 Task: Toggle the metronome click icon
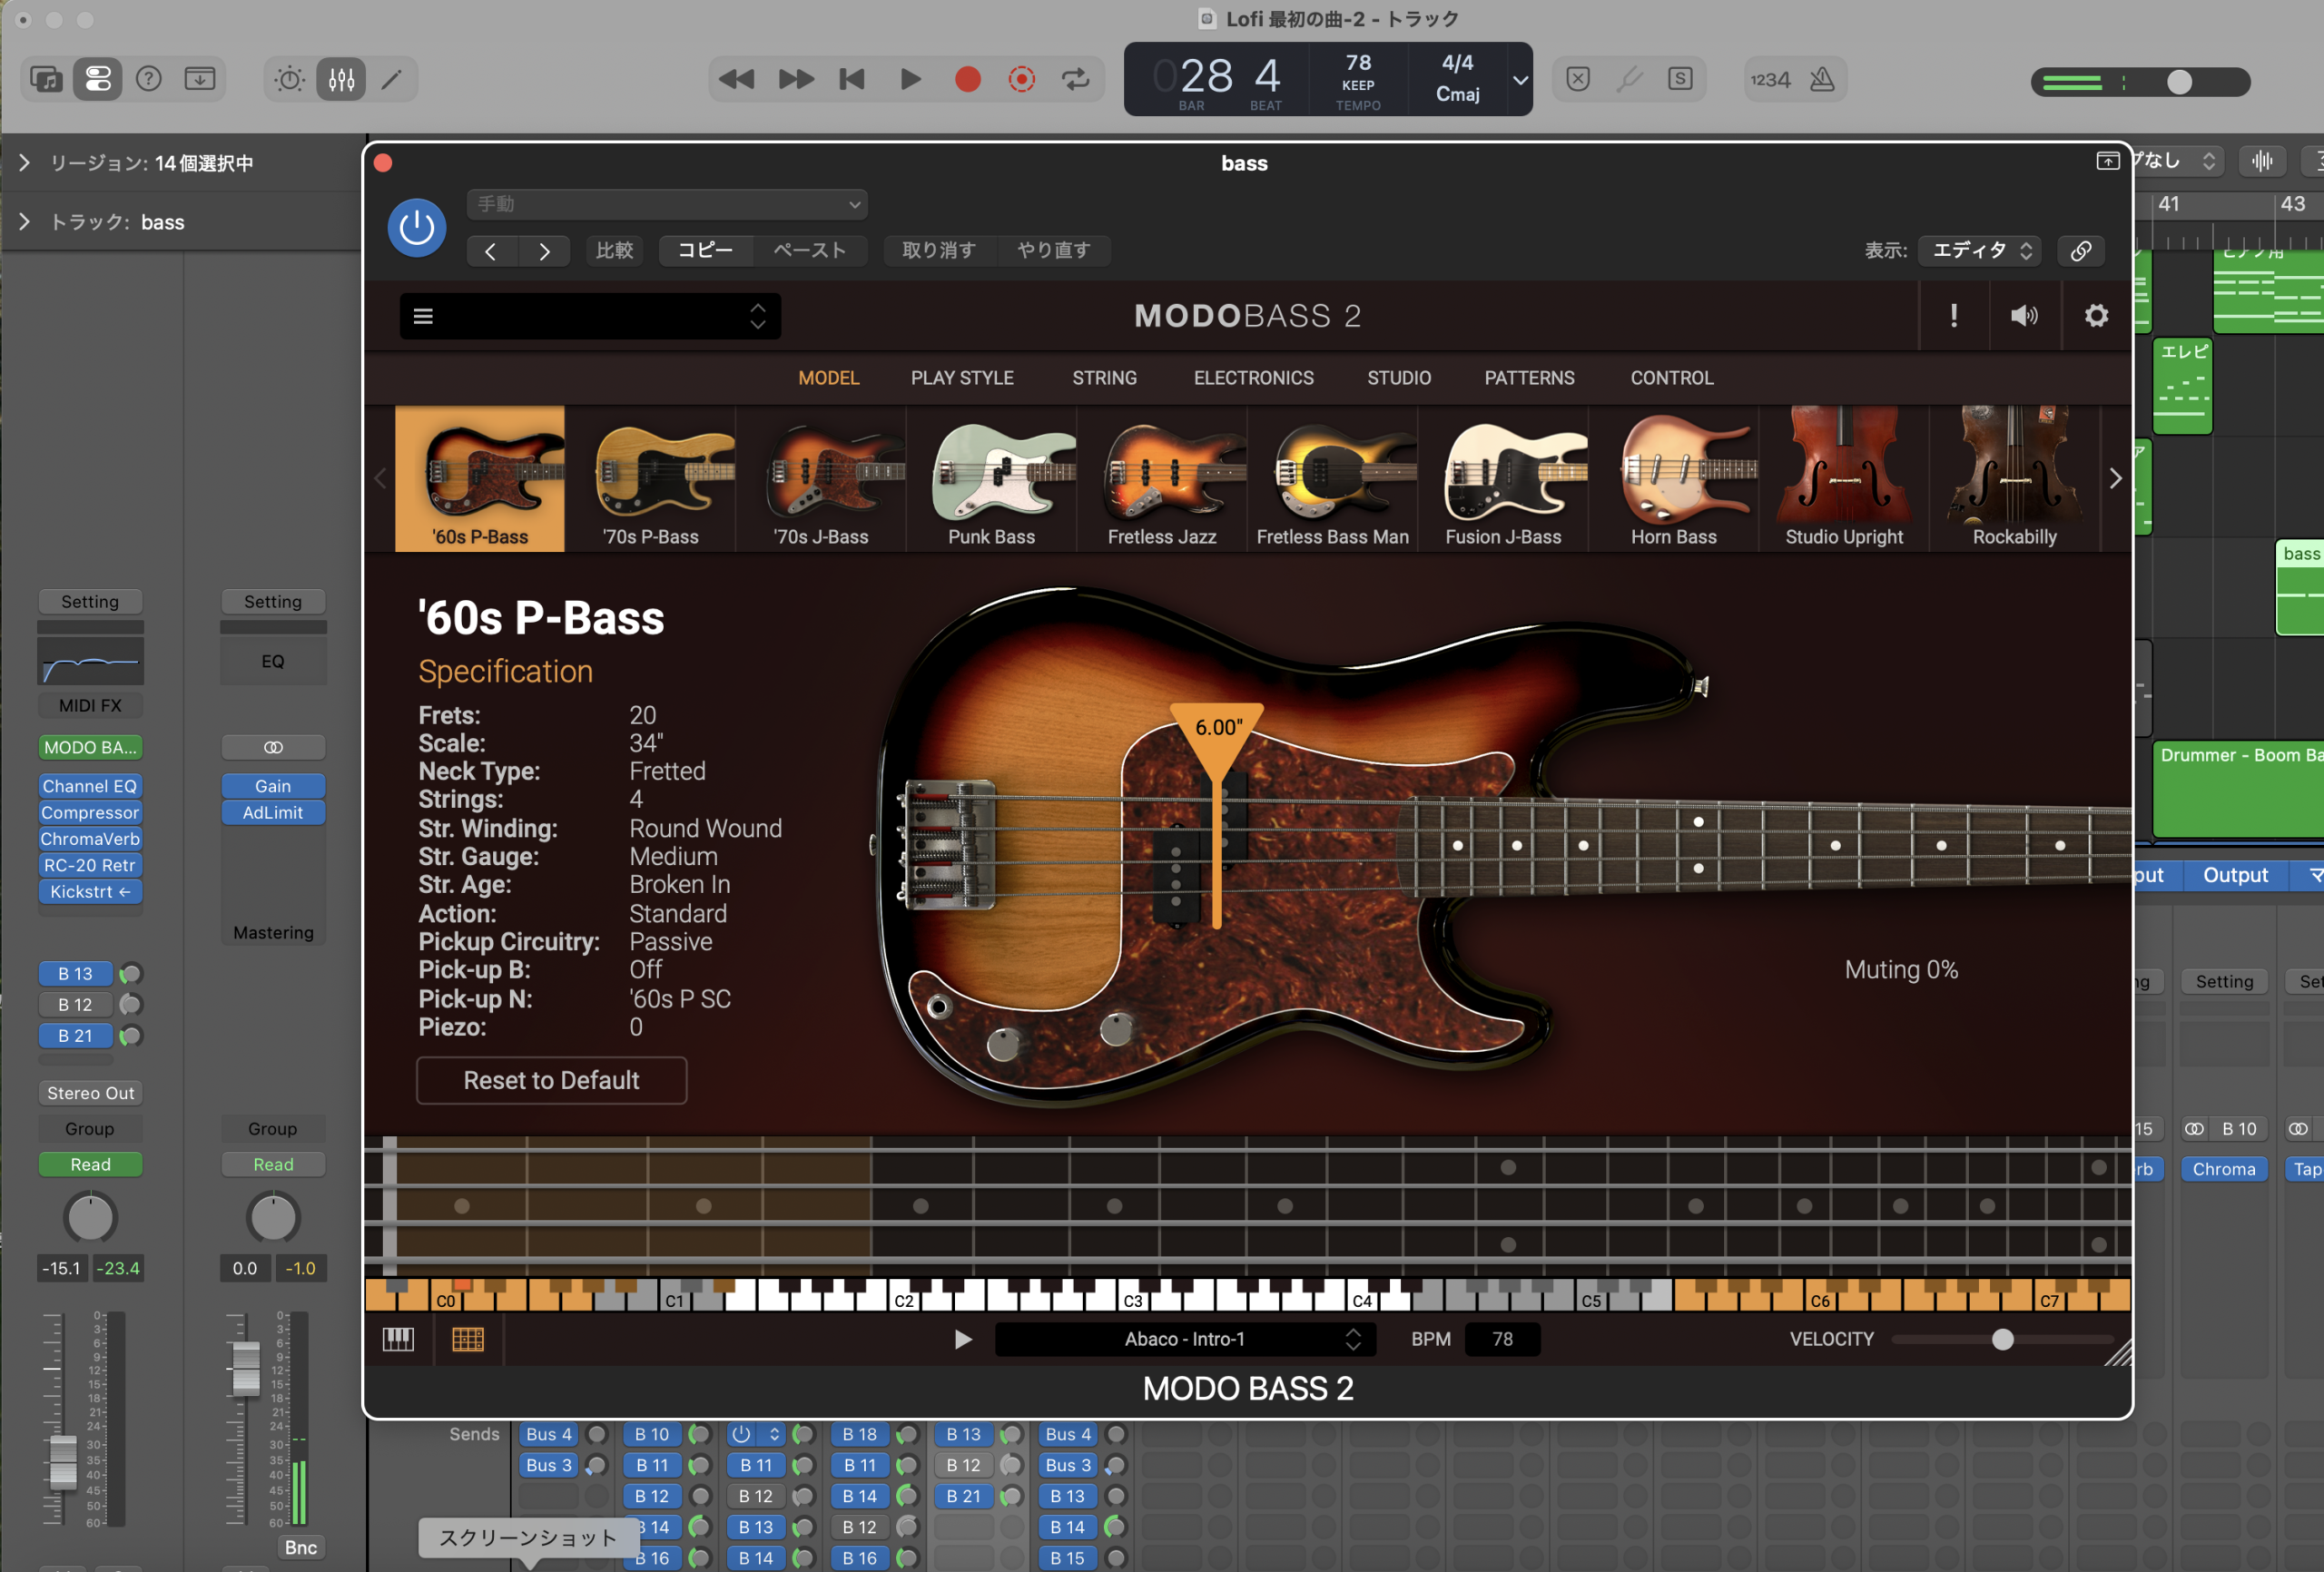pyautogui.click(x=1822, y=79)
